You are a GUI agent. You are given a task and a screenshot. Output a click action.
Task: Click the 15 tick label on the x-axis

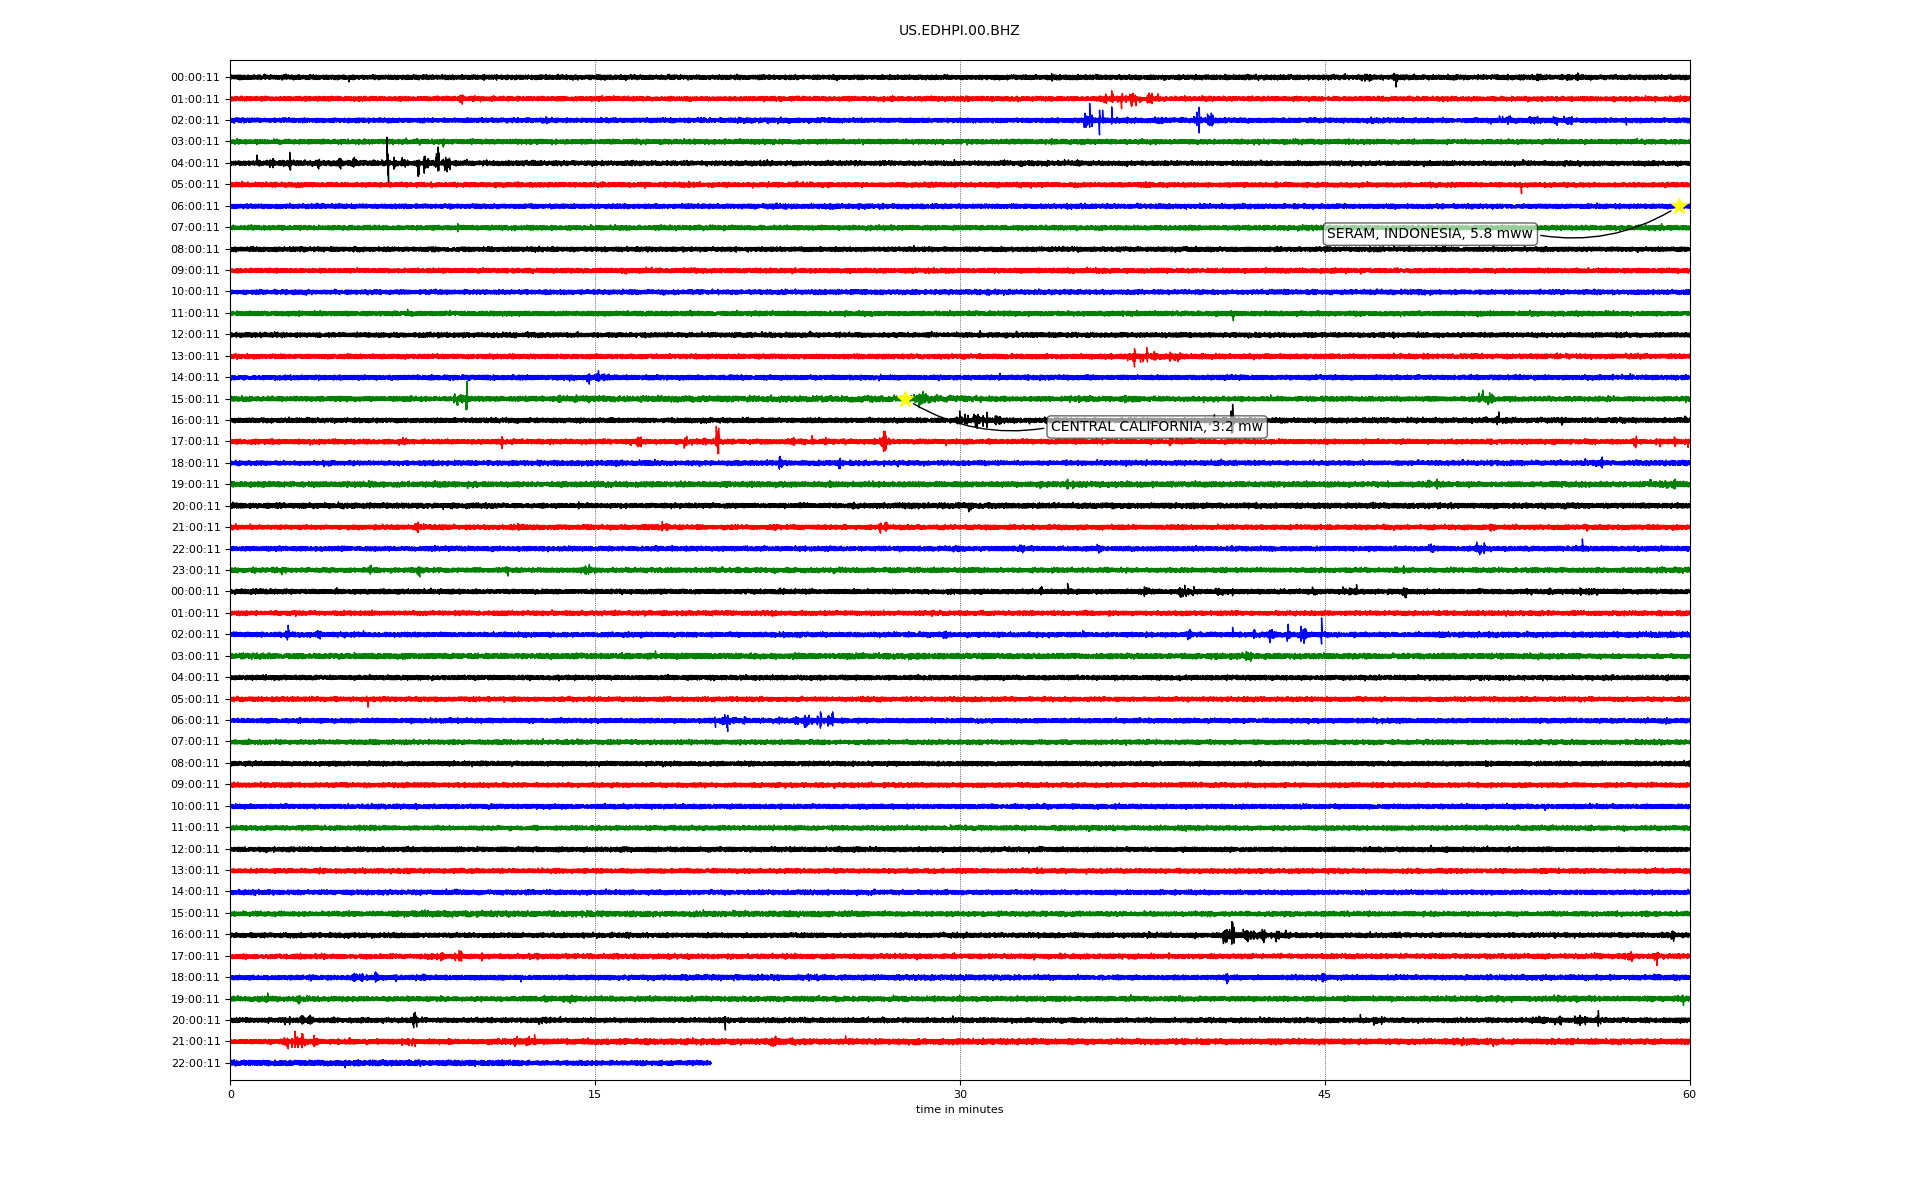pos(595,1094)
